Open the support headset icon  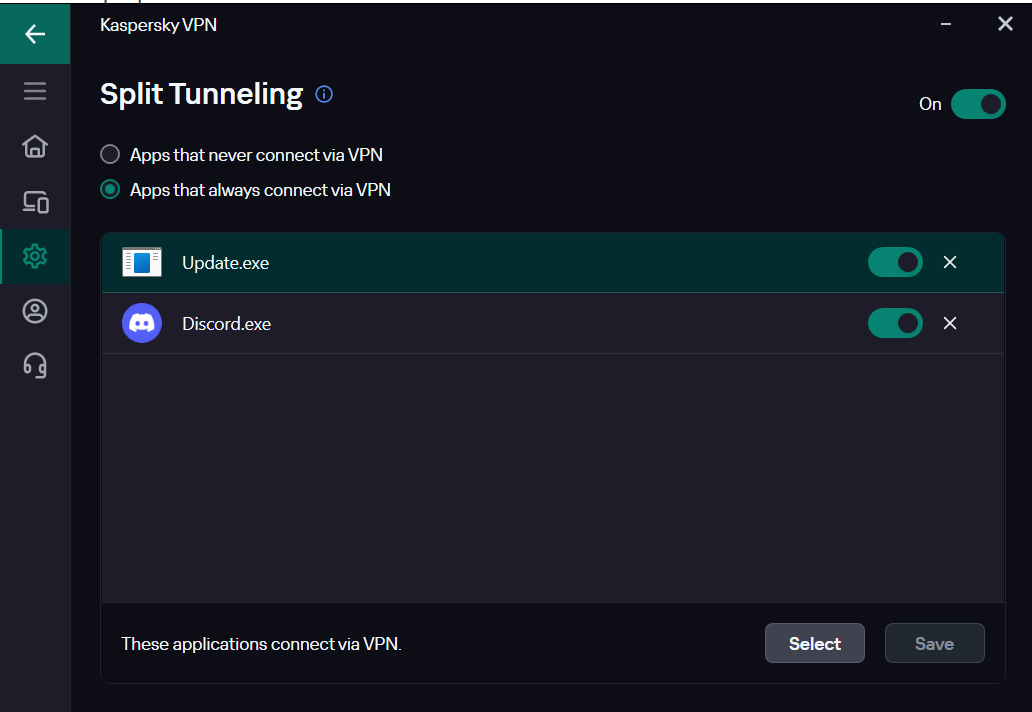(35, 366)
